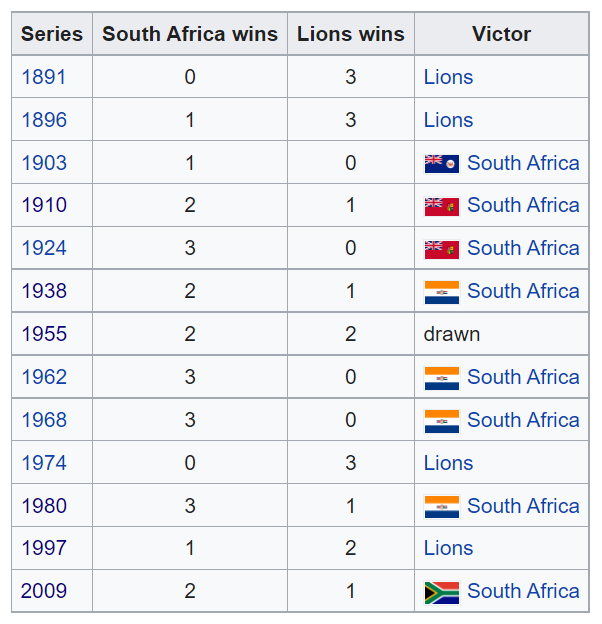
Task: Open the 1974 series link
Action: (44, 463)
